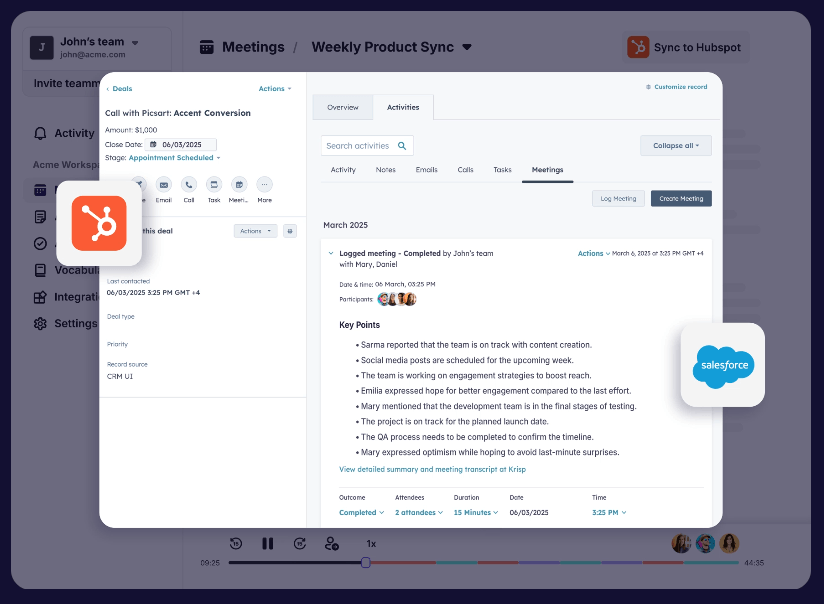This screenshot has width=824, height=604.
Task: Open the More actions ellipsis icon
Action: pos(264,185)
